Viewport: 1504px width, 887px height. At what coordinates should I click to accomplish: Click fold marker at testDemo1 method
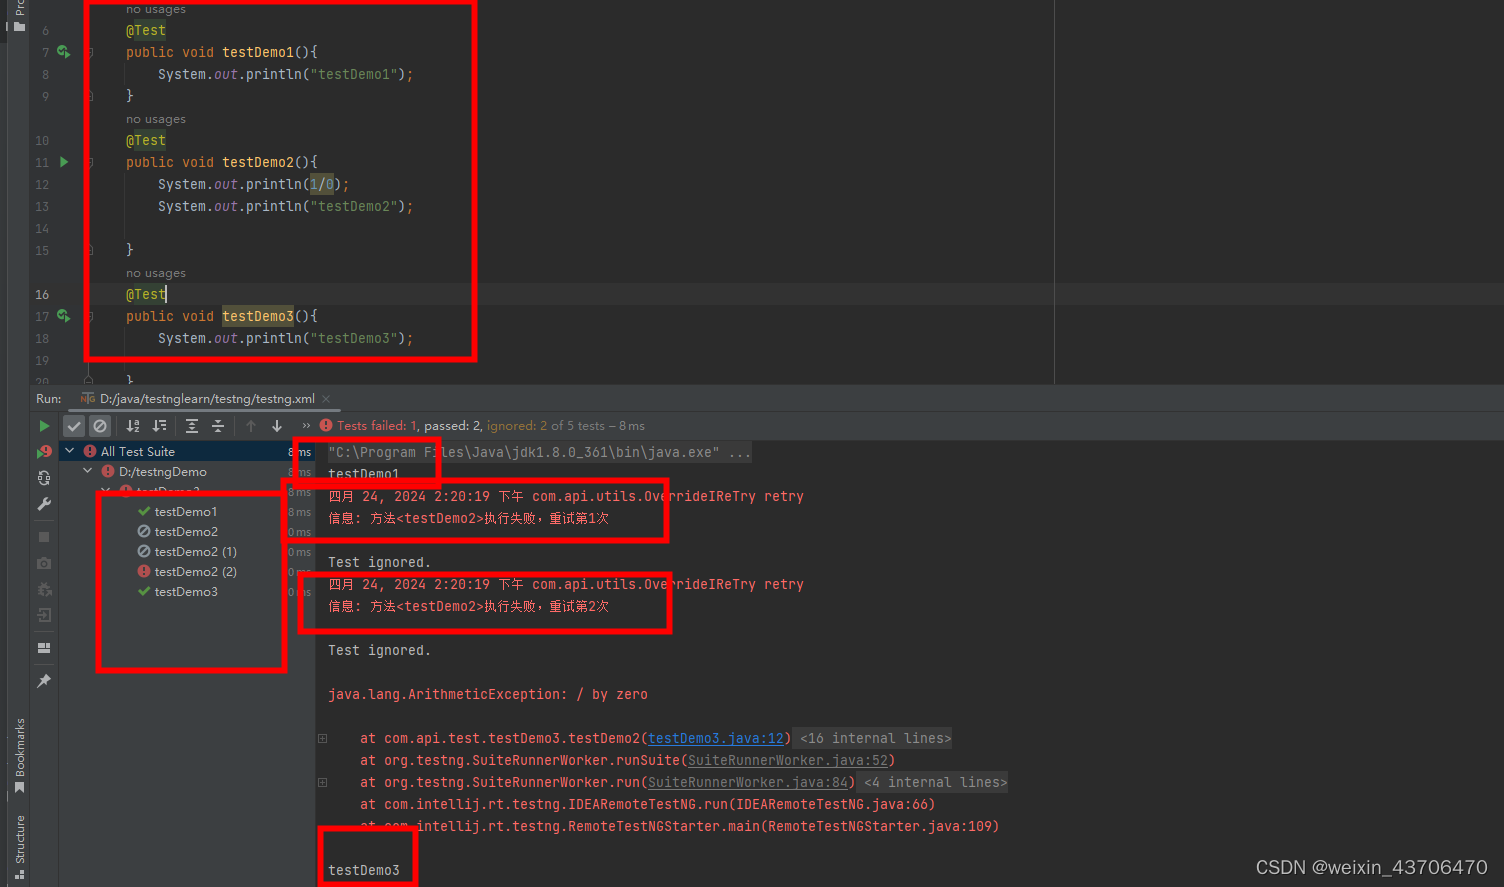89,51
